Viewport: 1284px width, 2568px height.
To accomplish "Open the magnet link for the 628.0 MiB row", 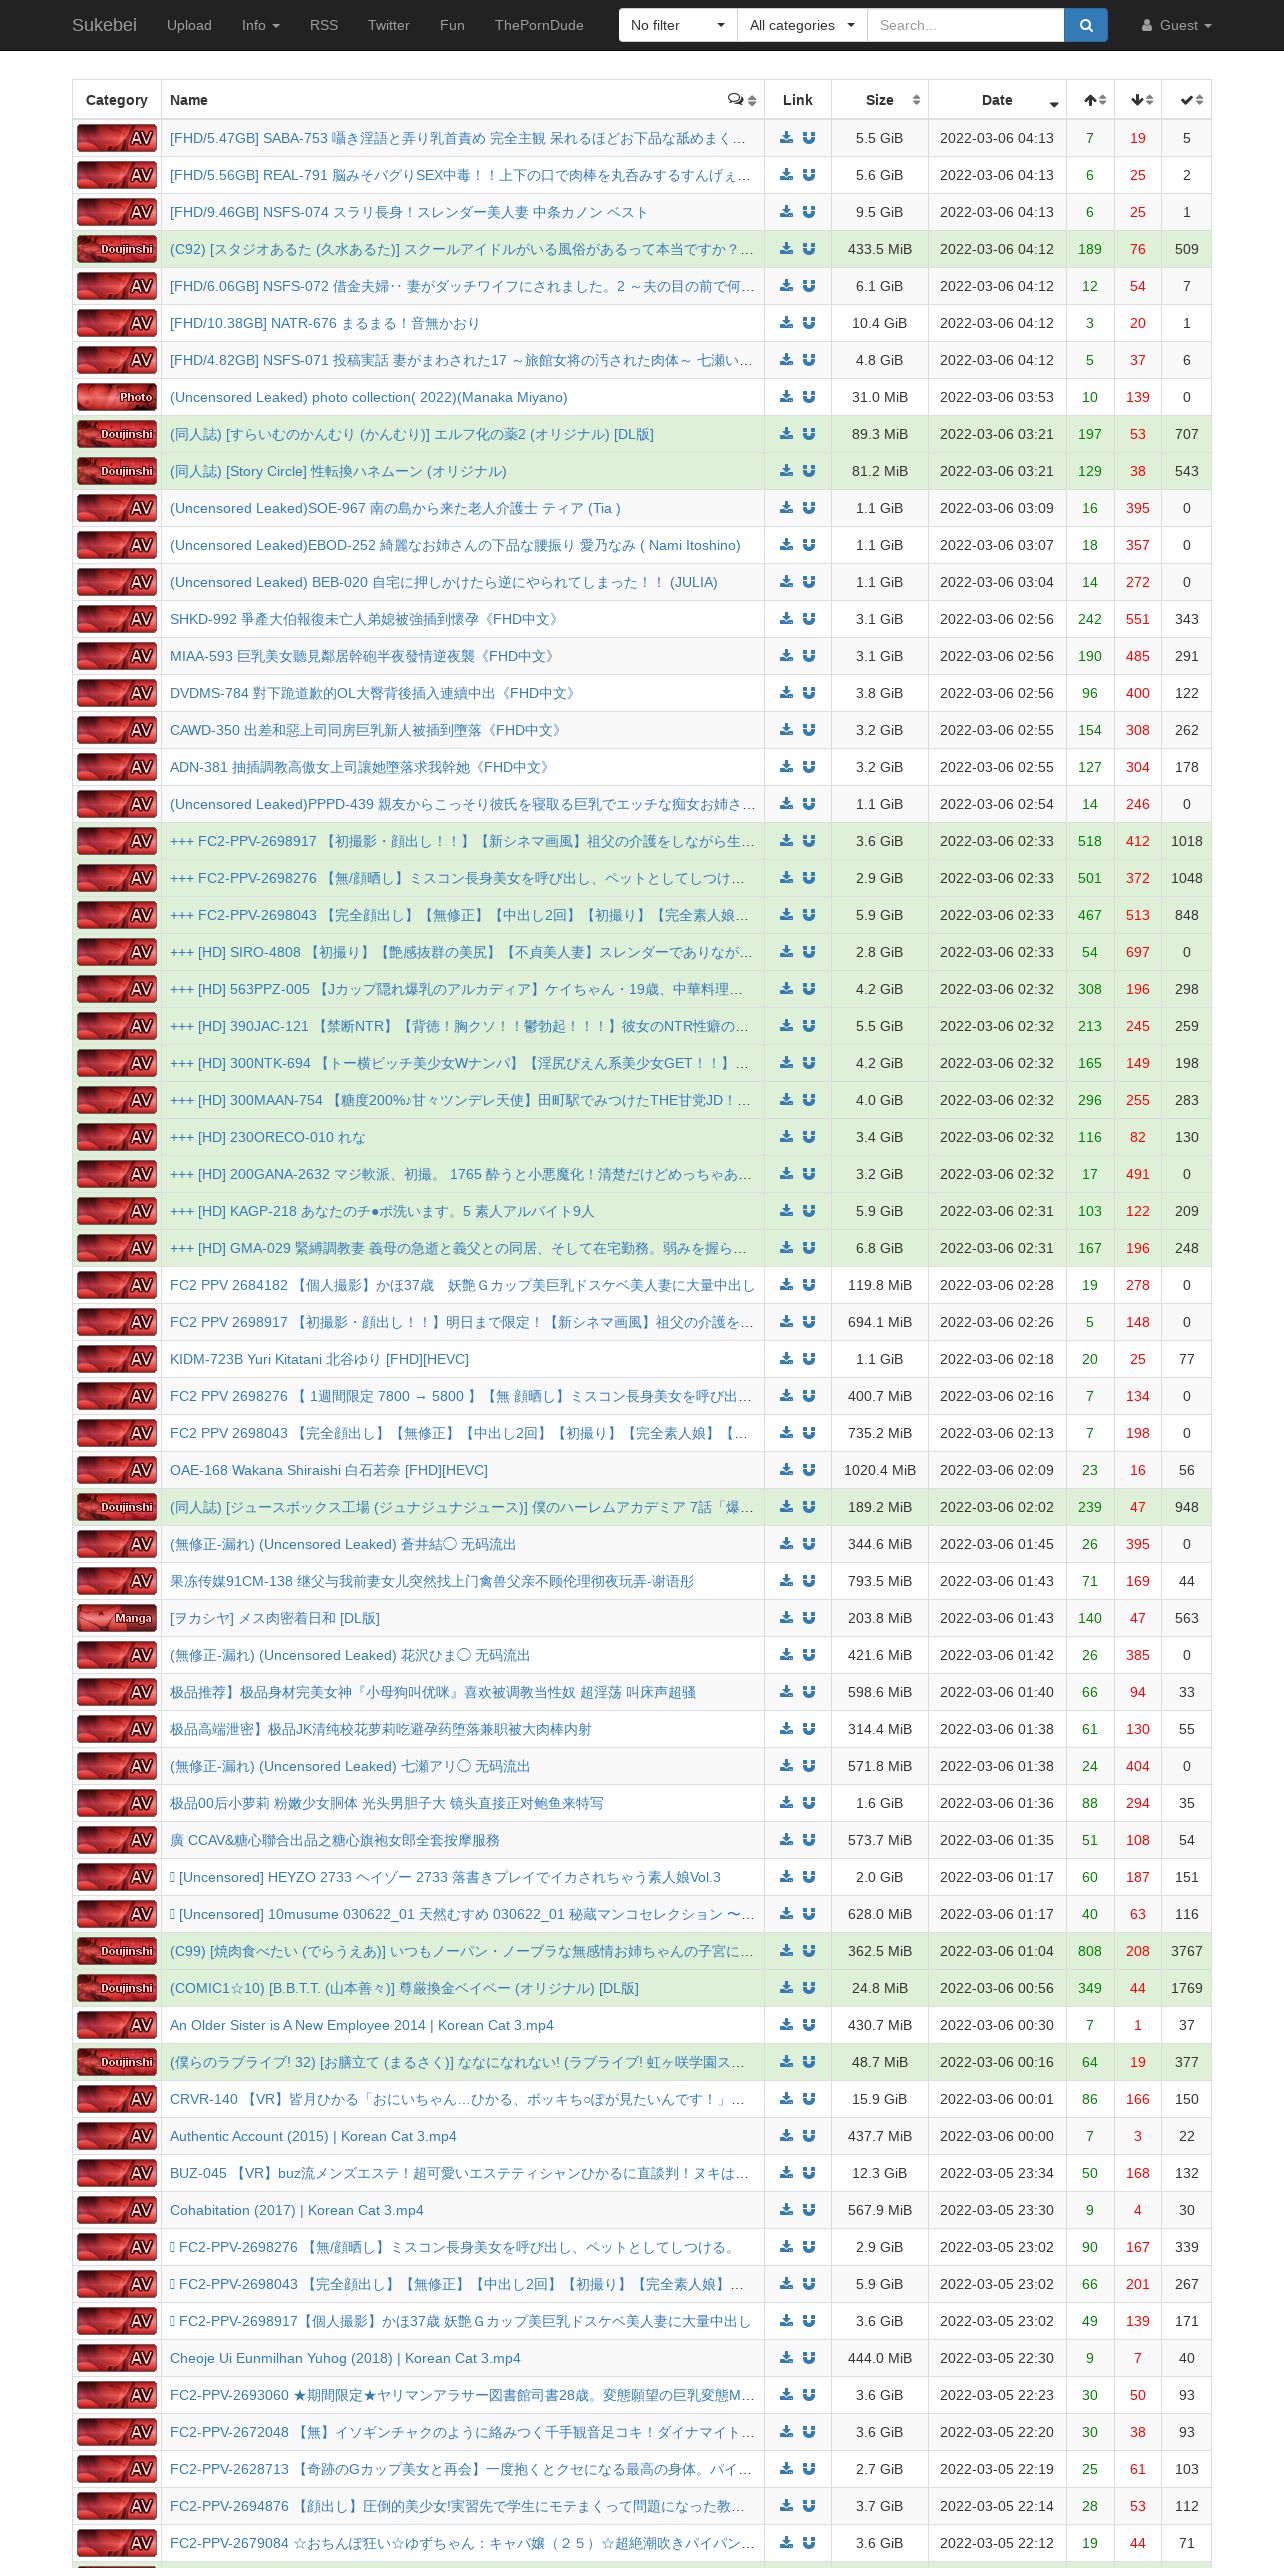I will (809, 1914).
